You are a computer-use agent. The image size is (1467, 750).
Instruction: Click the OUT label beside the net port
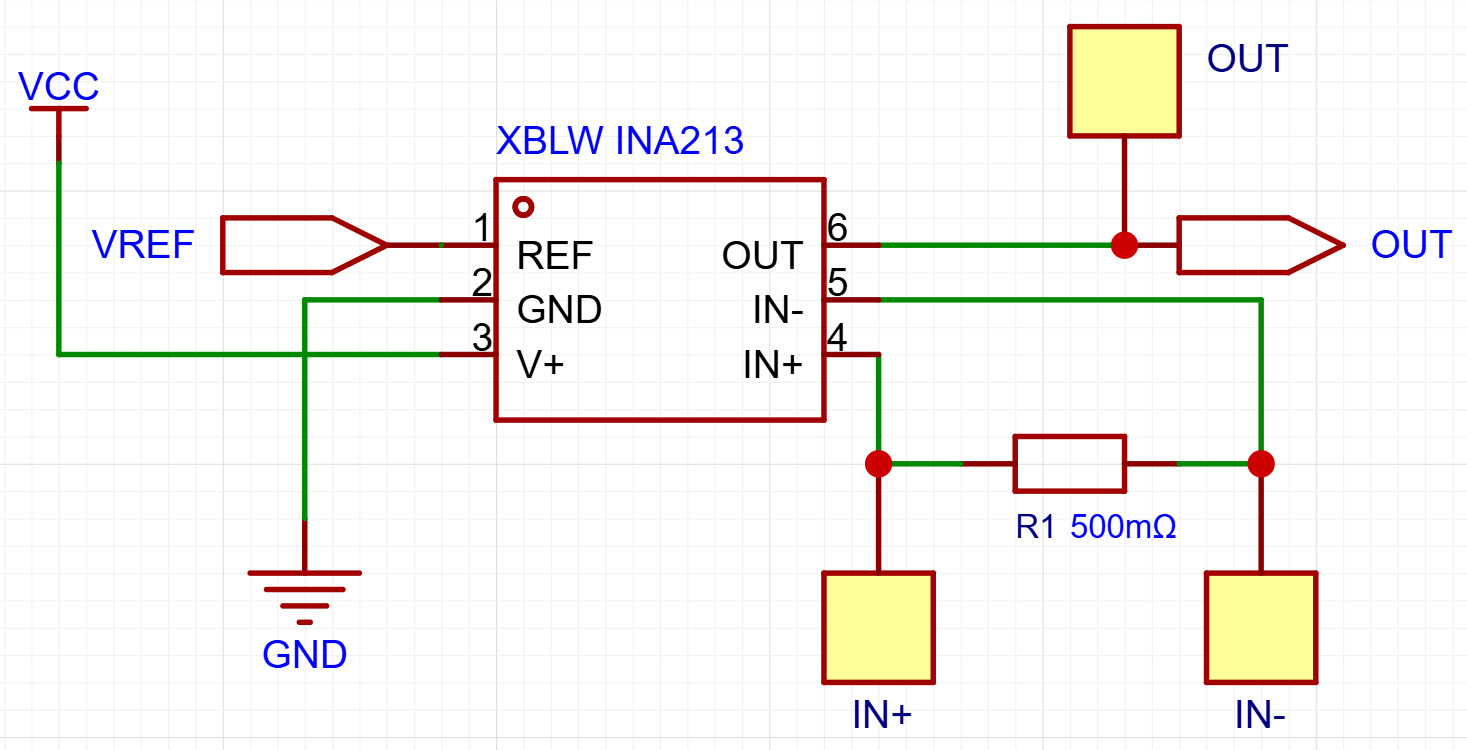(1411, 244)
